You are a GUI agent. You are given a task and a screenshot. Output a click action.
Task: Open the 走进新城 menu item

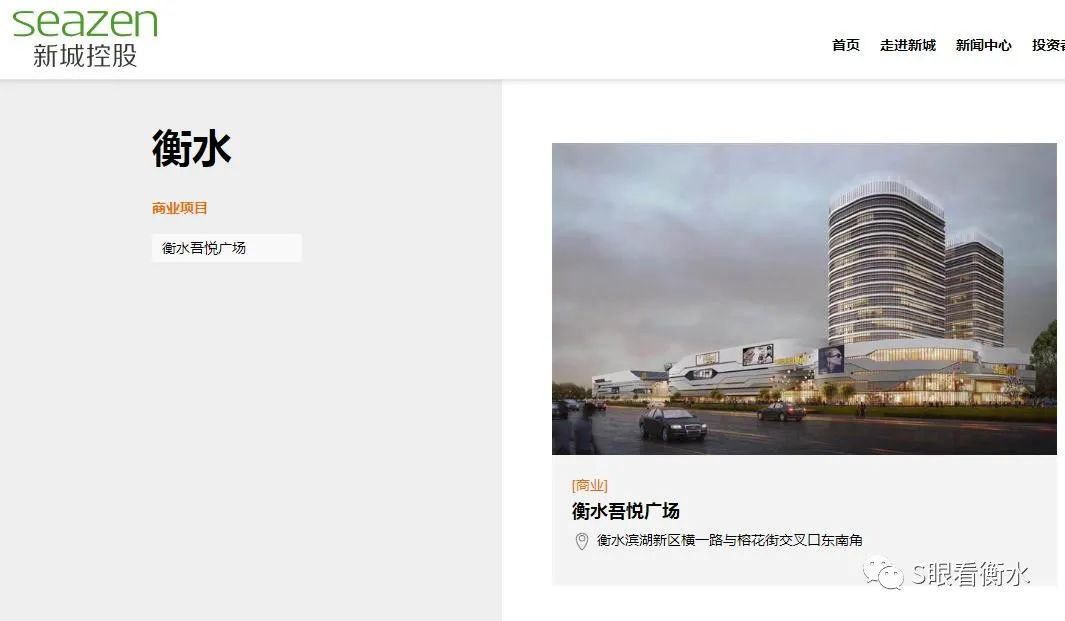pyautogui.click(x=907, y=46)
